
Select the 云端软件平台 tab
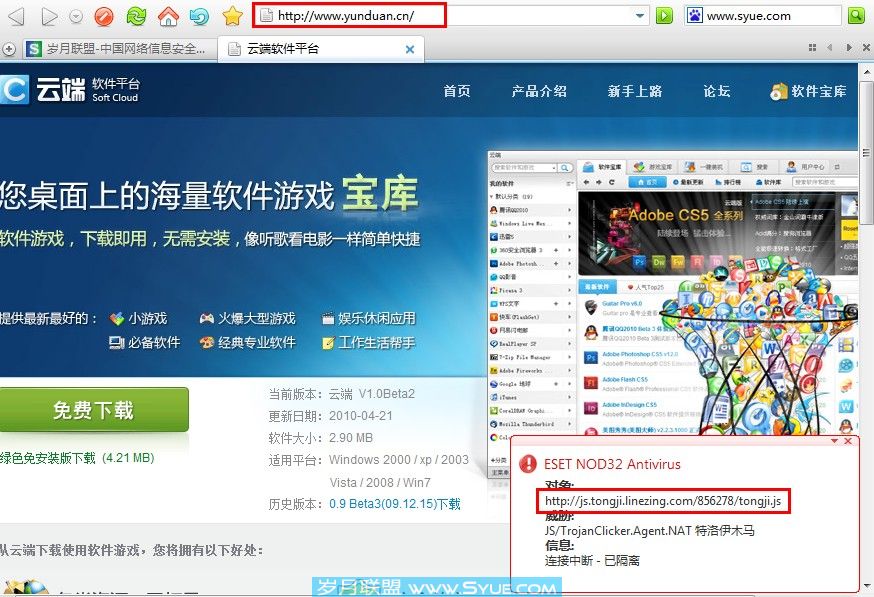tap(321, 49)
